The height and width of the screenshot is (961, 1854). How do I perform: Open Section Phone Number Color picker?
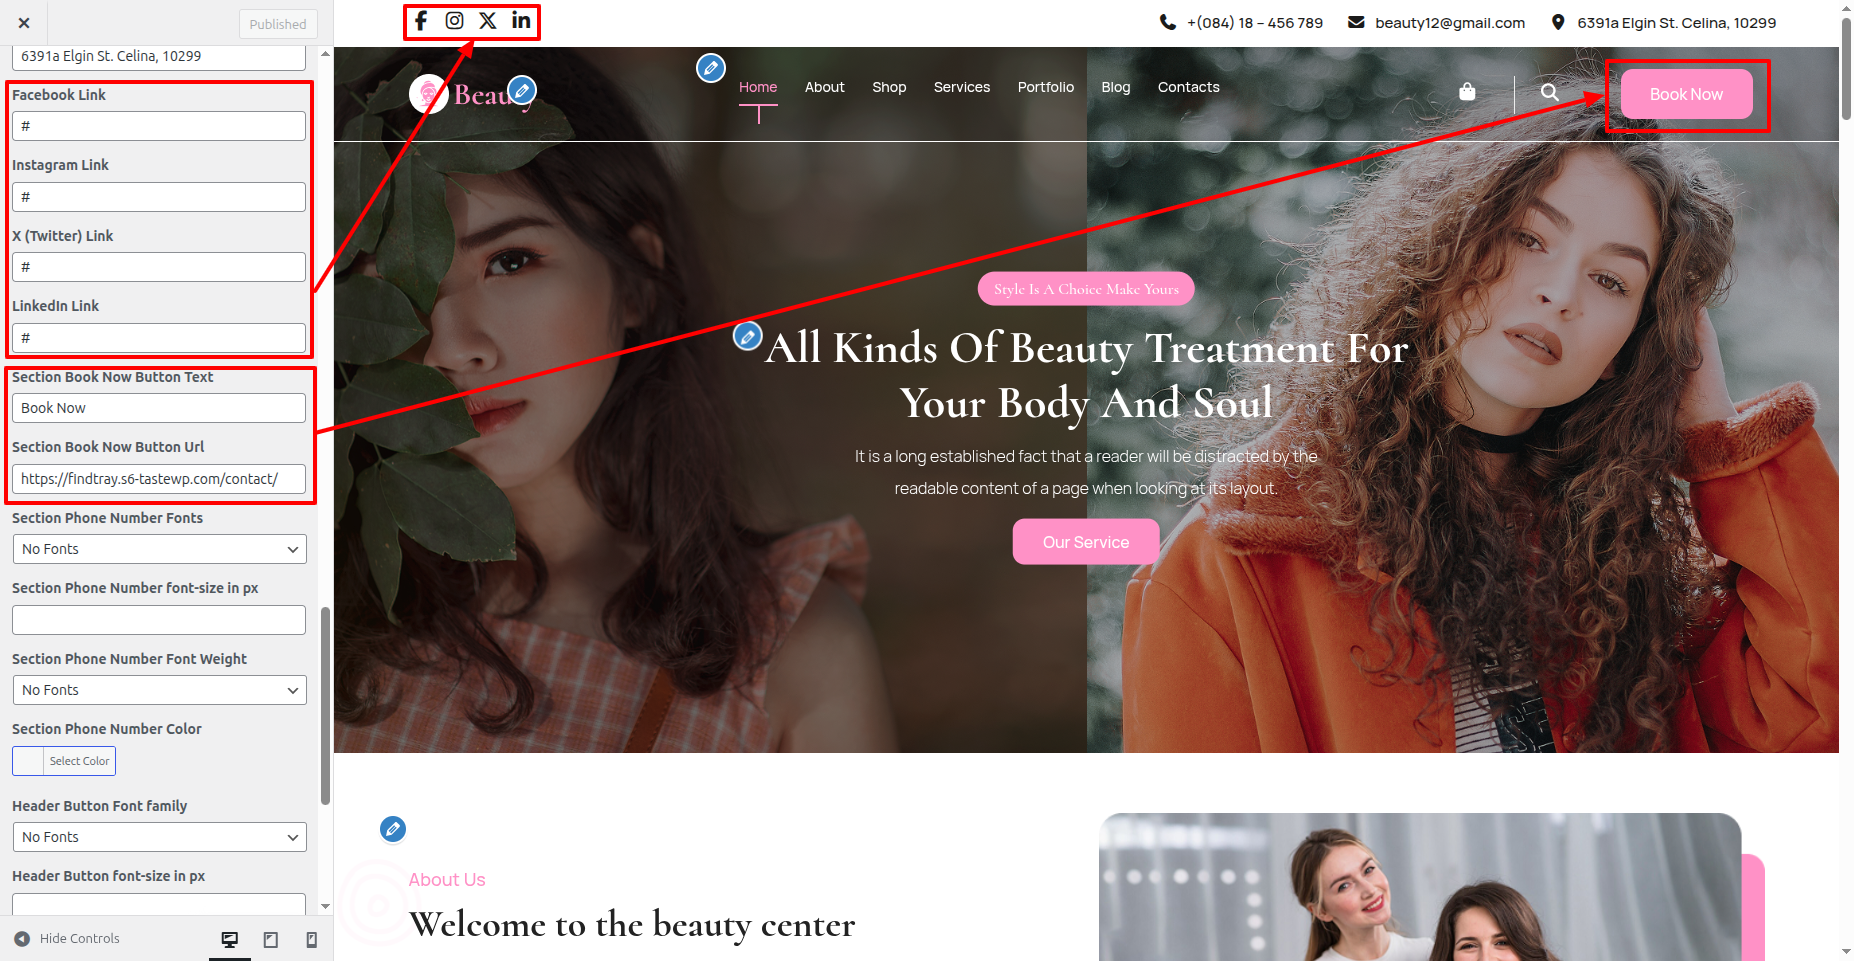coord(64,761)
